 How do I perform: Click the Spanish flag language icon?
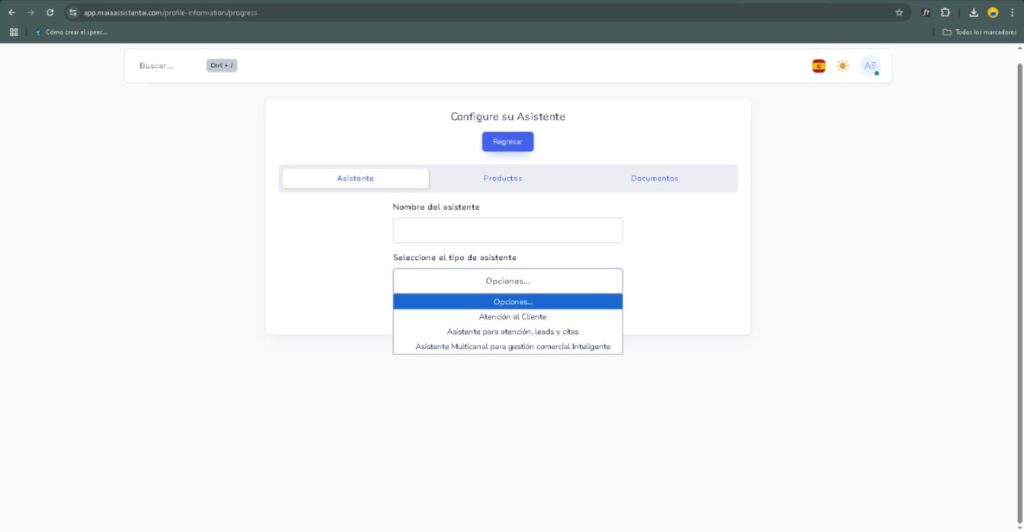tap(818, 66)
